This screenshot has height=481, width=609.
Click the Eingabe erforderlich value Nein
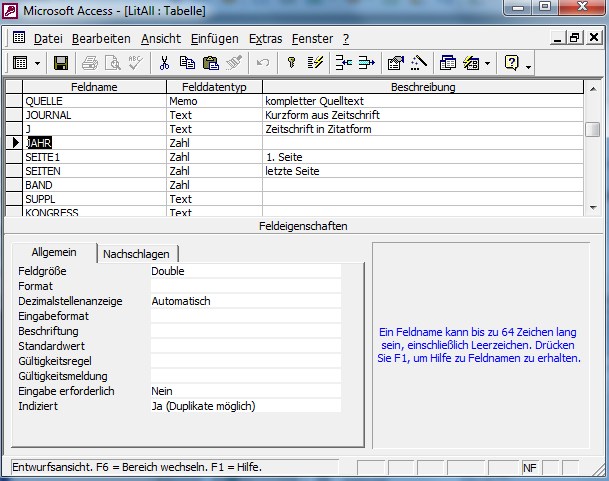pyautogui.click(x=246, y=391)
